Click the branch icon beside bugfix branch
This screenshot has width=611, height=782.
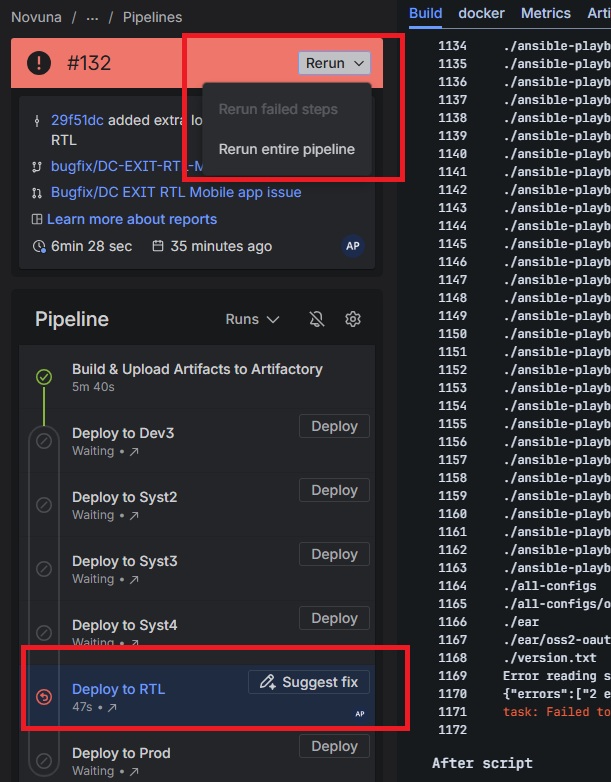(36, 167)
